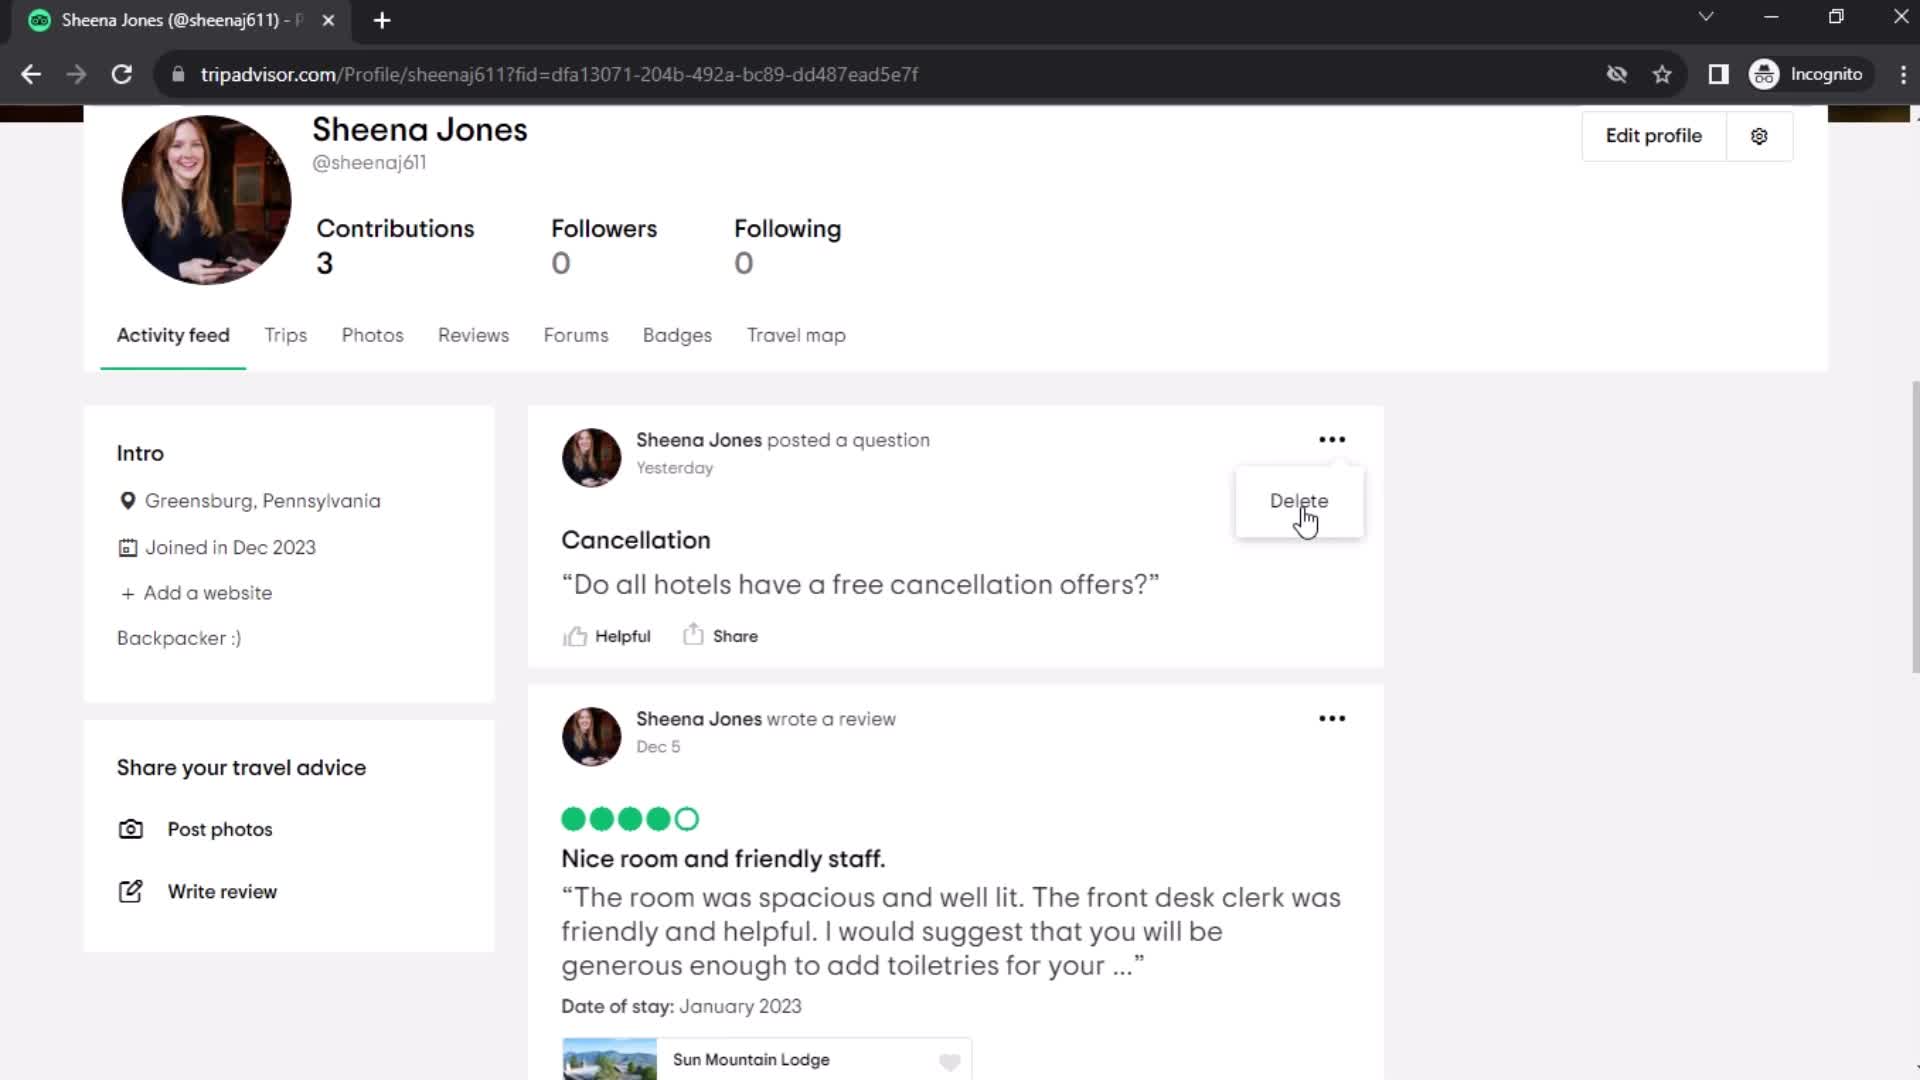Open the three-dot menu on the review
Screen dimensions: 1920x1080
[1332, 719]
